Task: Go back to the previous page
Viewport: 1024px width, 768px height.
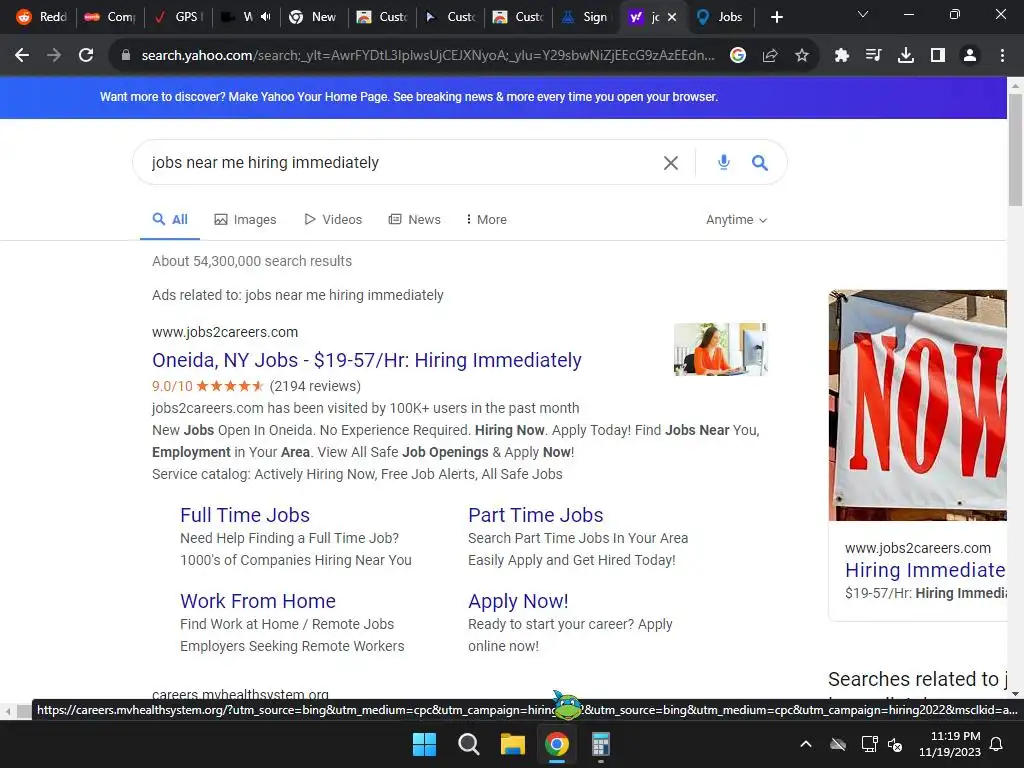Action: tap(22, 56)
